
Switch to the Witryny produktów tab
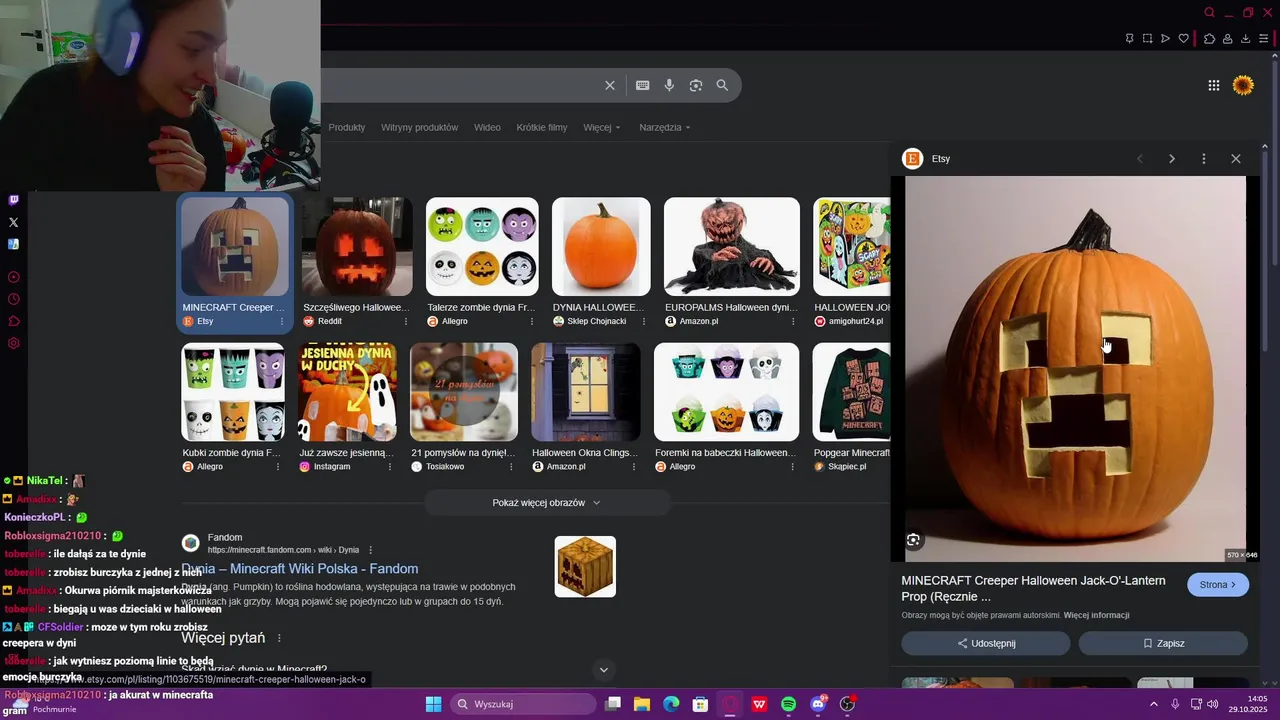pyautogui.click(x=419, y=127)
